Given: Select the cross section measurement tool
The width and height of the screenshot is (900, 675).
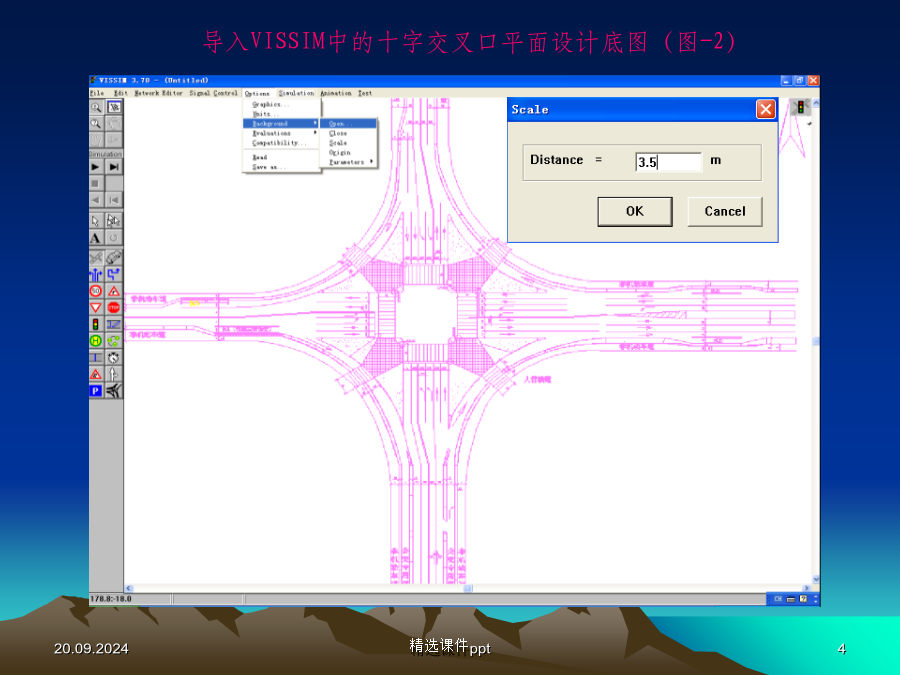Looking at the screenshot, I should pos(96,358).
